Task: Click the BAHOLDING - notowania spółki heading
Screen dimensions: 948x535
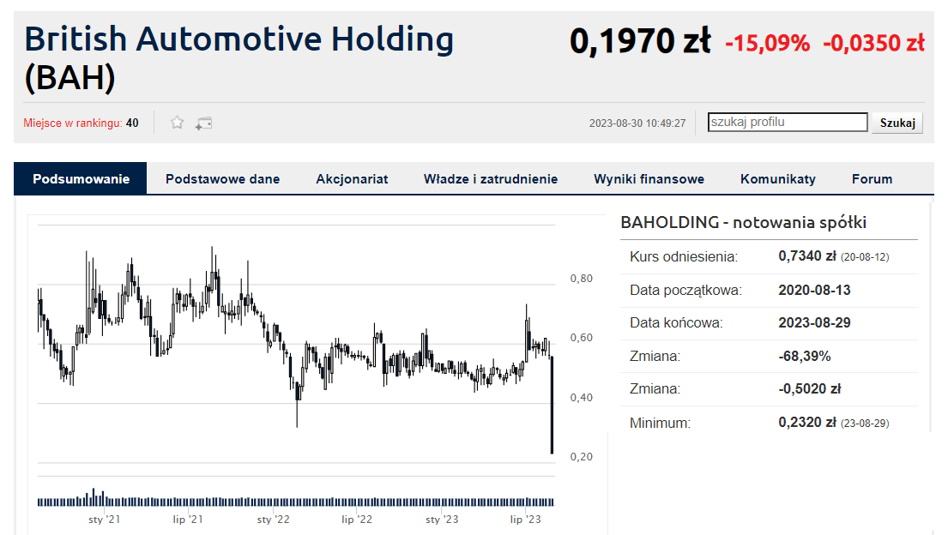Action: point(743,222)
